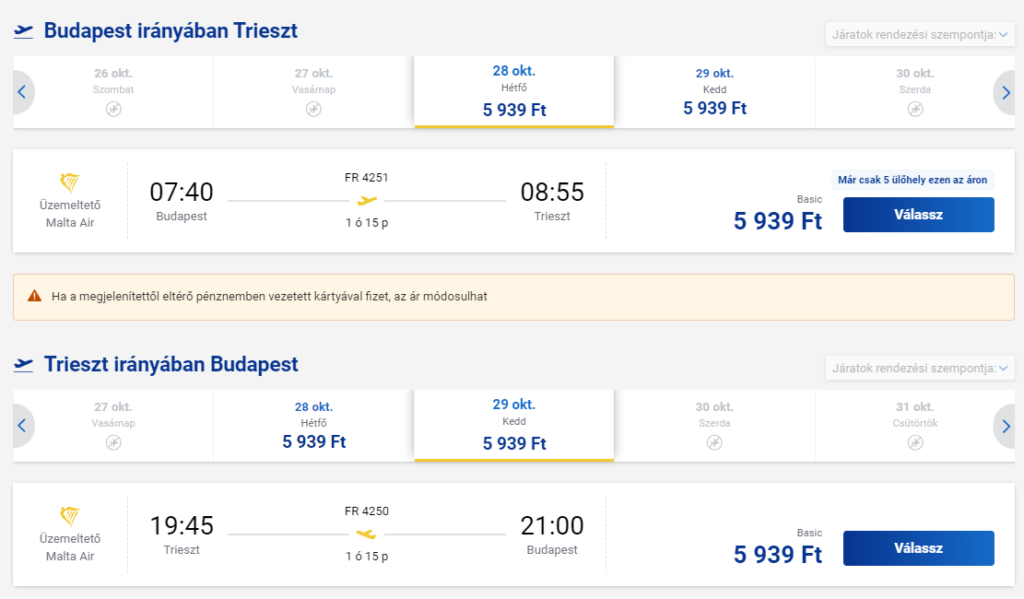Select the 28 okt. Hétfő return date tab
Image resolution: width=1024 pixels, height=599 pixels.
pyautogui.click(x=313, y=426)
